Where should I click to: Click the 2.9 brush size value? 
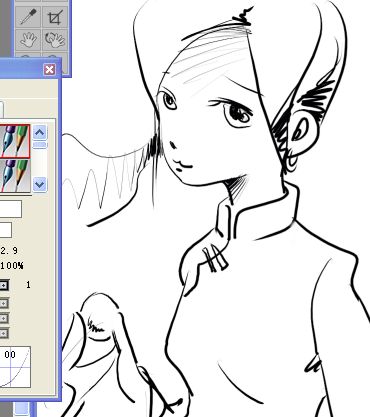pyautogui.click(x=9, y=250)
